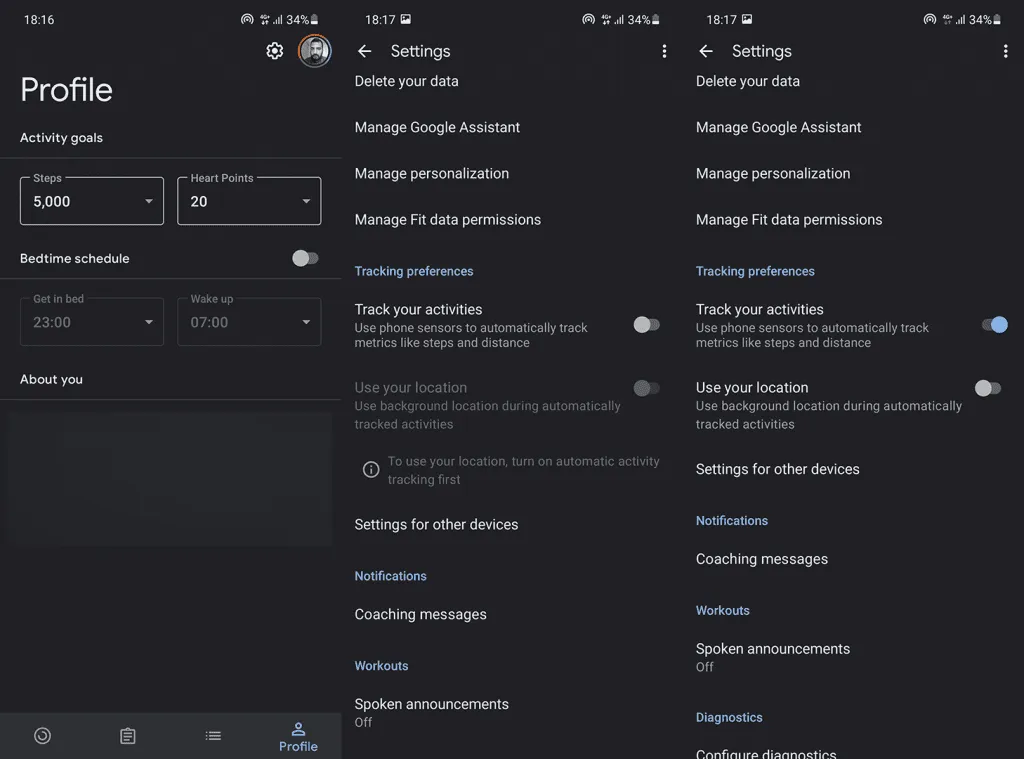This screenshot has height=759, width=1024.
Task: Open the Home rings tab icon
Action: [x=42, y=735]
